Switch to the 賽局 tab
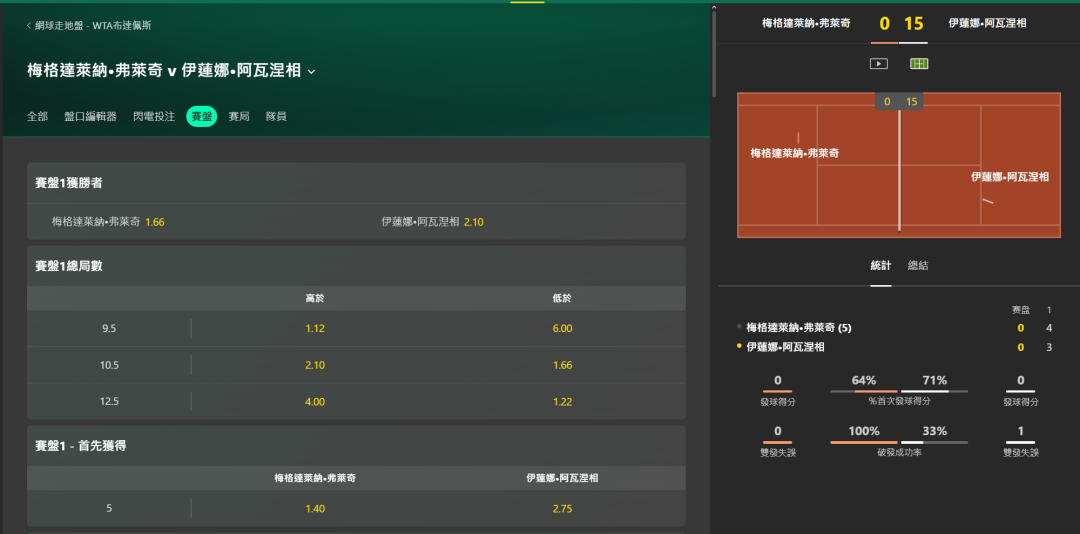 [239, 116]
